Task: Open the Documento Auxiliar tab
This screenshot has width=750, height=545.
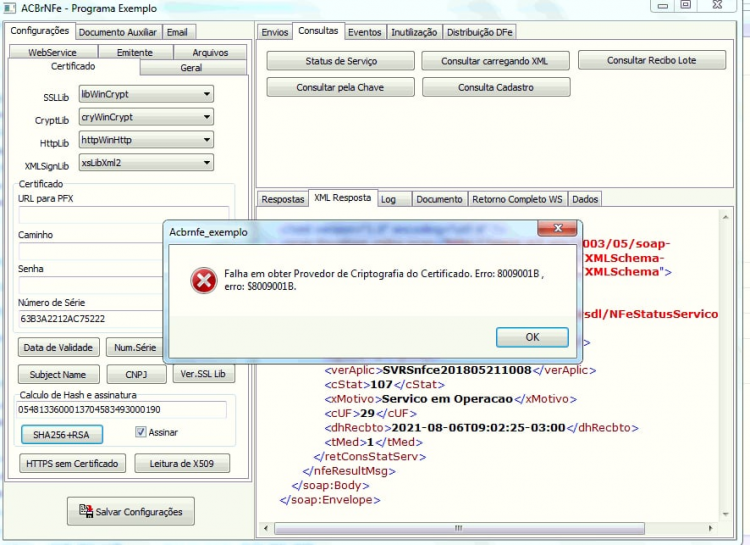Action: (118, 32)
